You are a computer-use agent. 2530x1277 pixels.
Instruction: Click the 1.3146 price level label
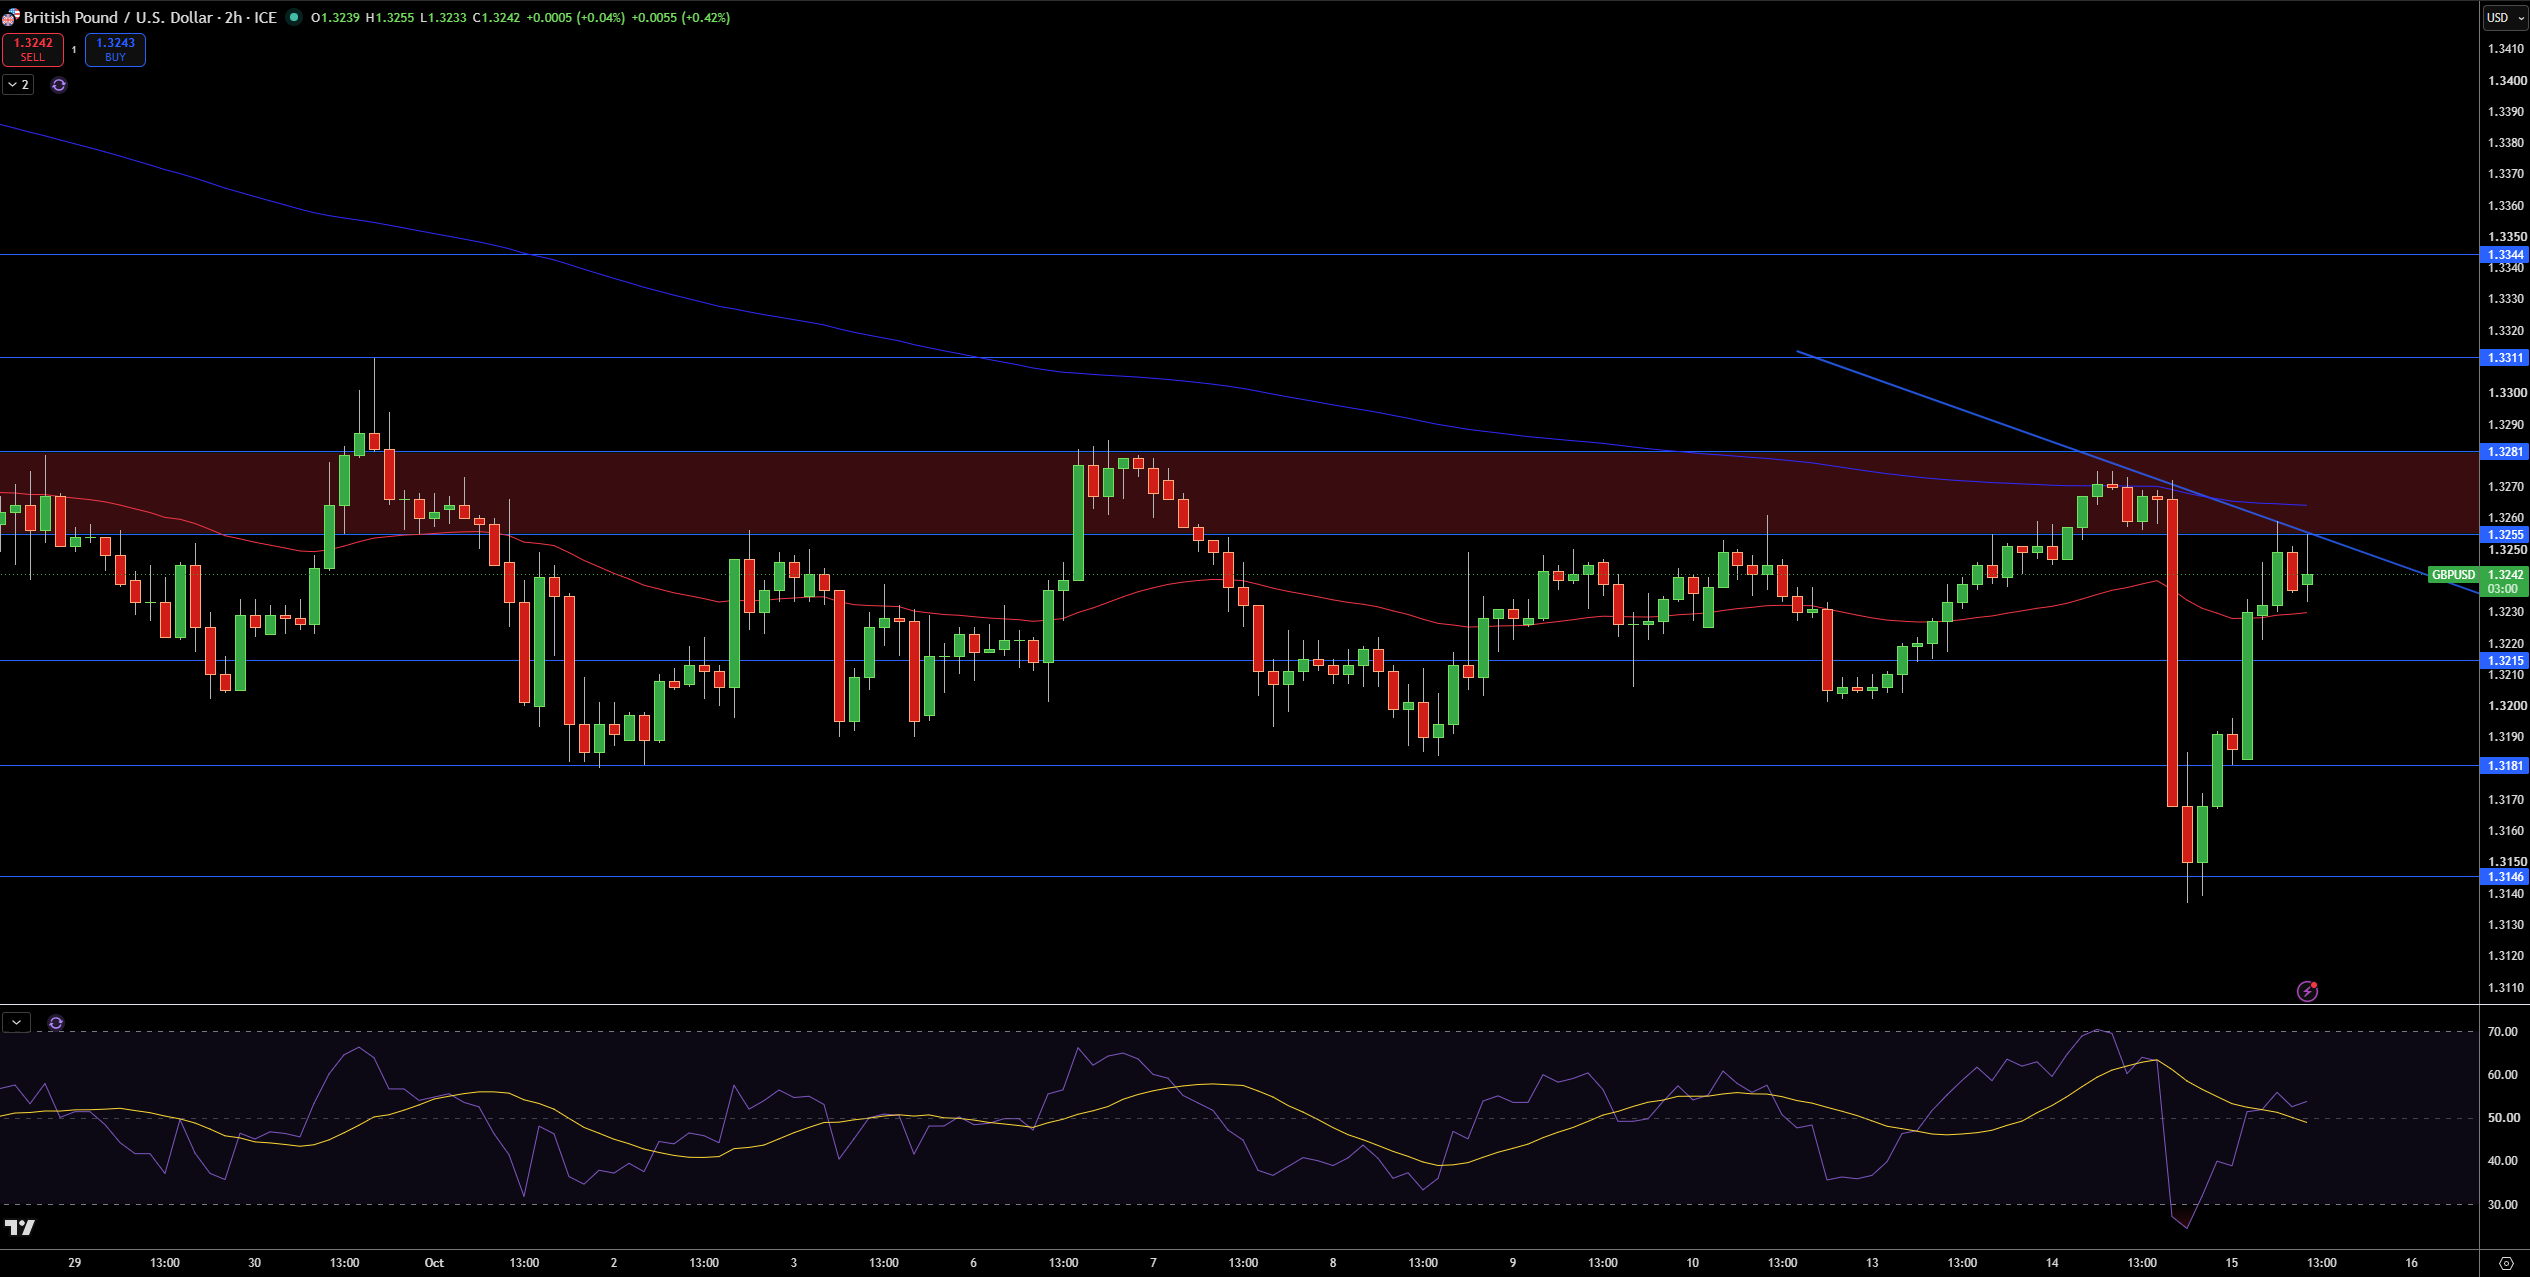point(2505,877)
